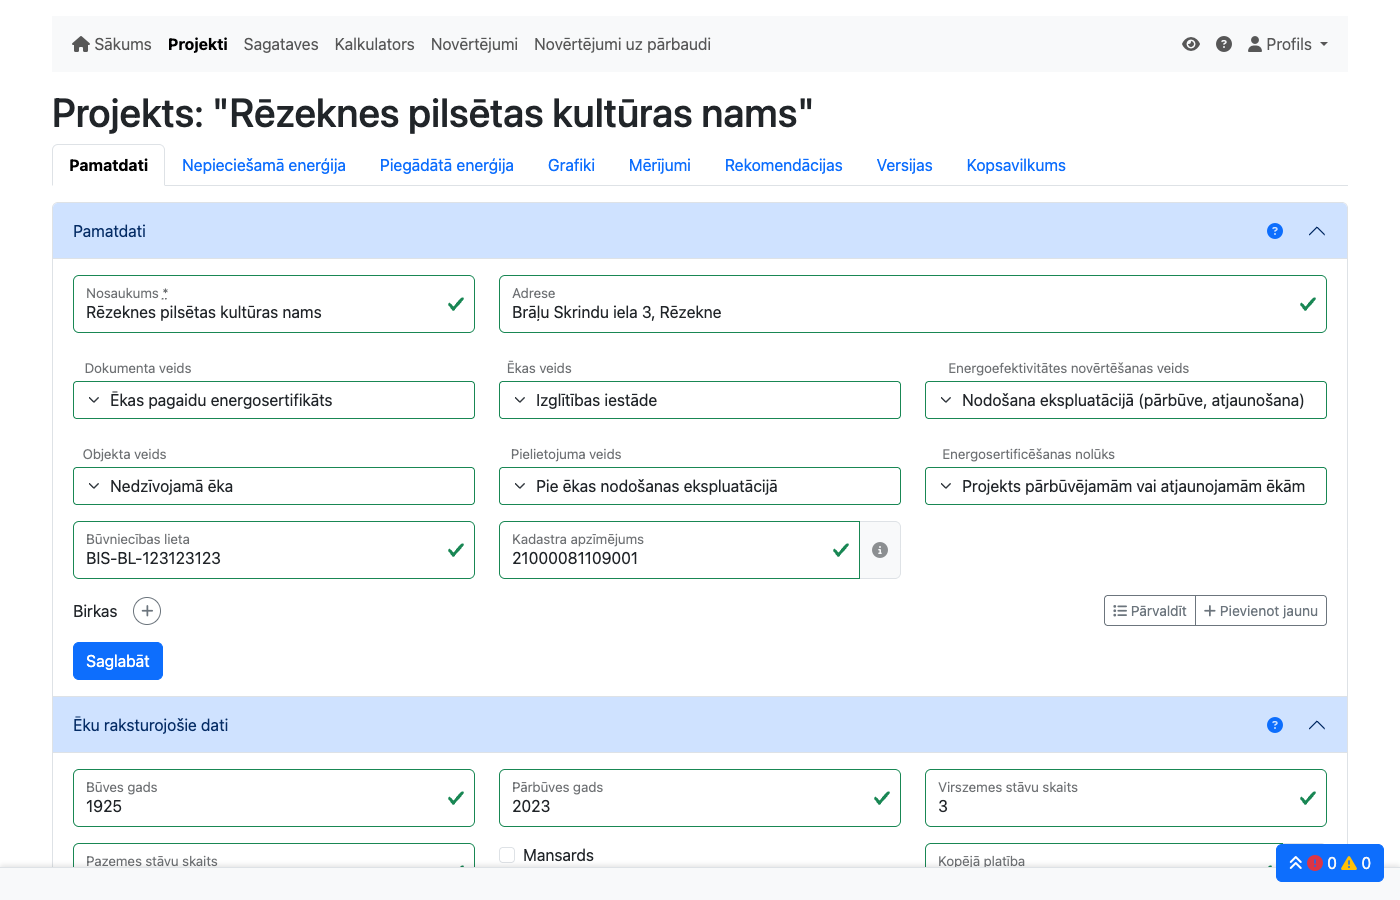Switch to the Grafiki tab
Viewport: 1400px width, 900px height.
point(571,165)
